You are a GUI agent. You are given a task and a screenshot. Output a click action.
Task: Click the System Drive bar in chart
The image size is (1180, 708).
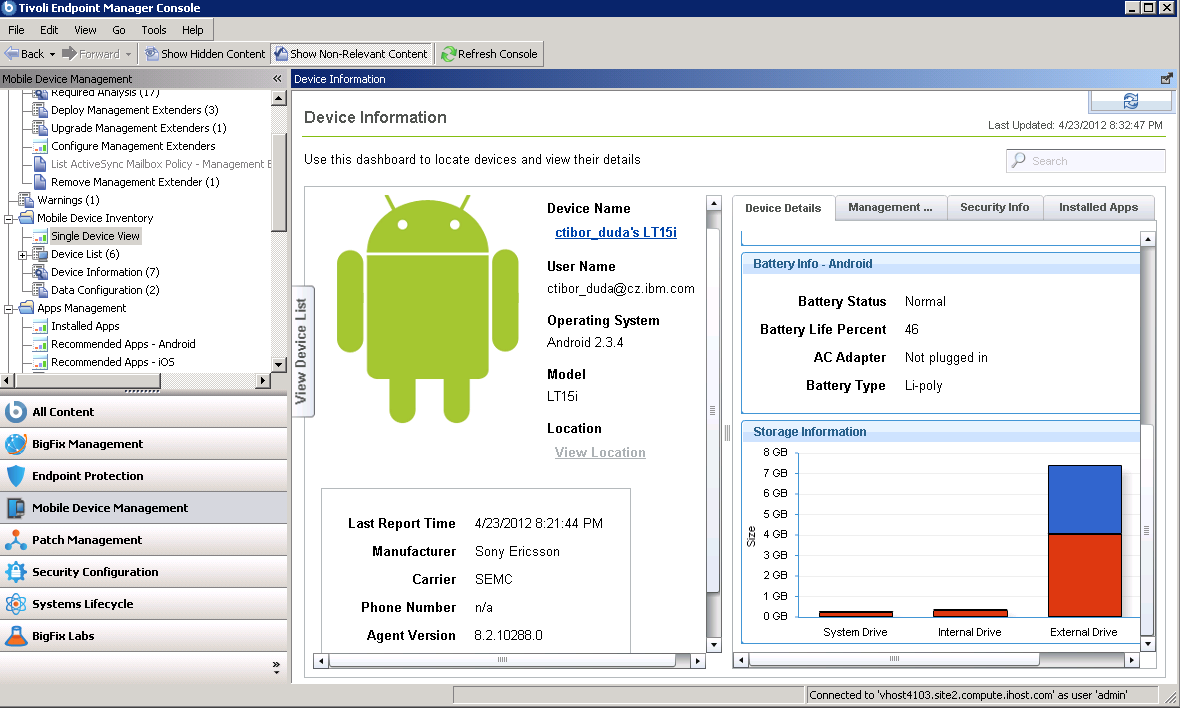coord(856,614)
